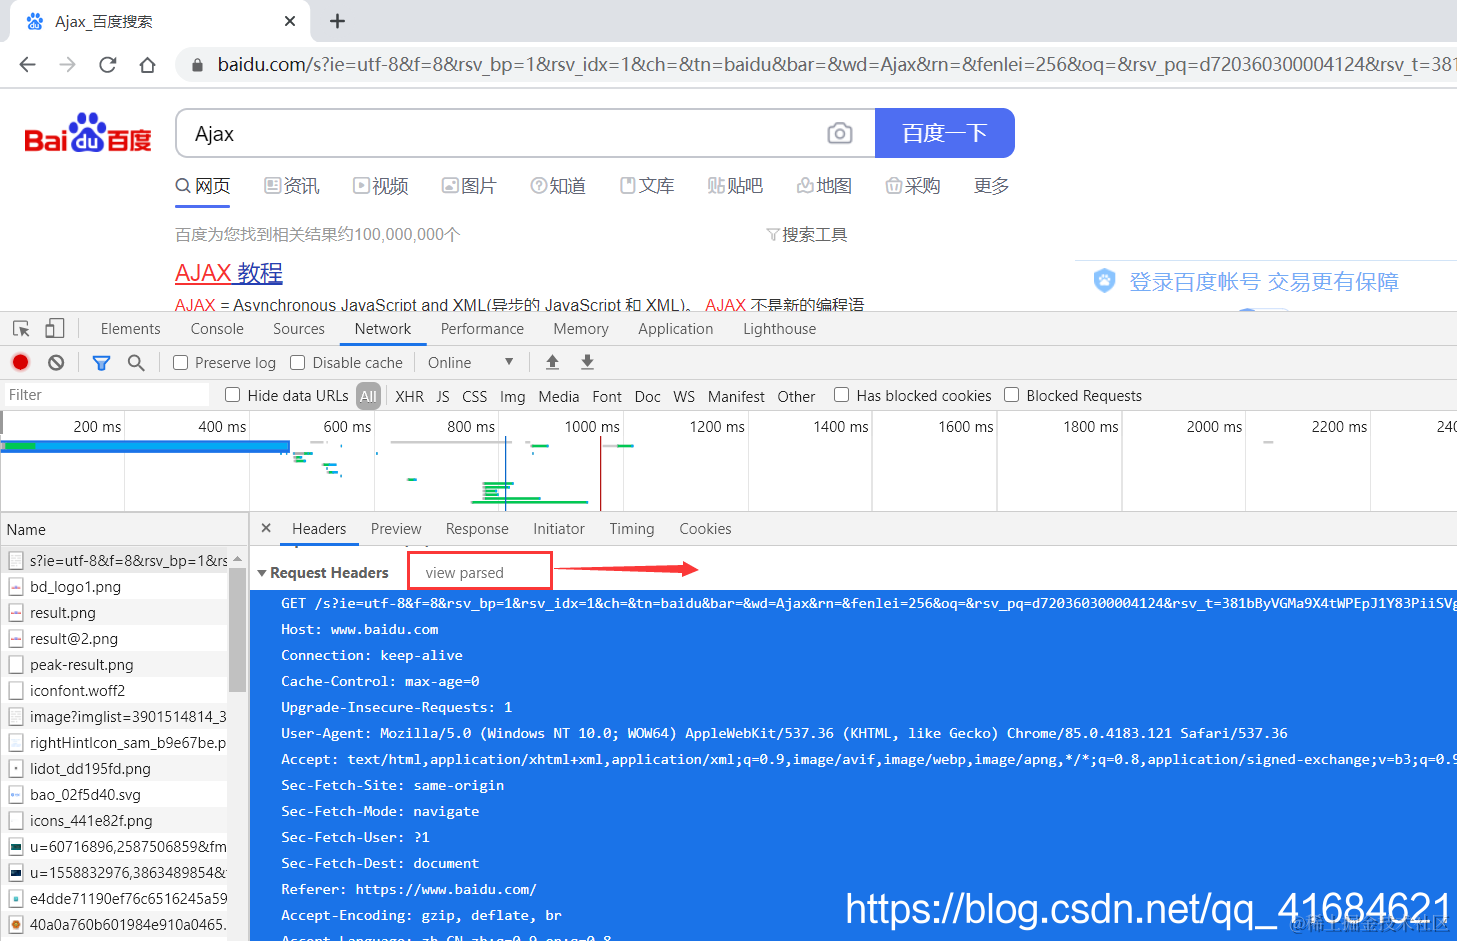Open the 更多 dropdown in Baidu tabs

(x=989, y=186)
